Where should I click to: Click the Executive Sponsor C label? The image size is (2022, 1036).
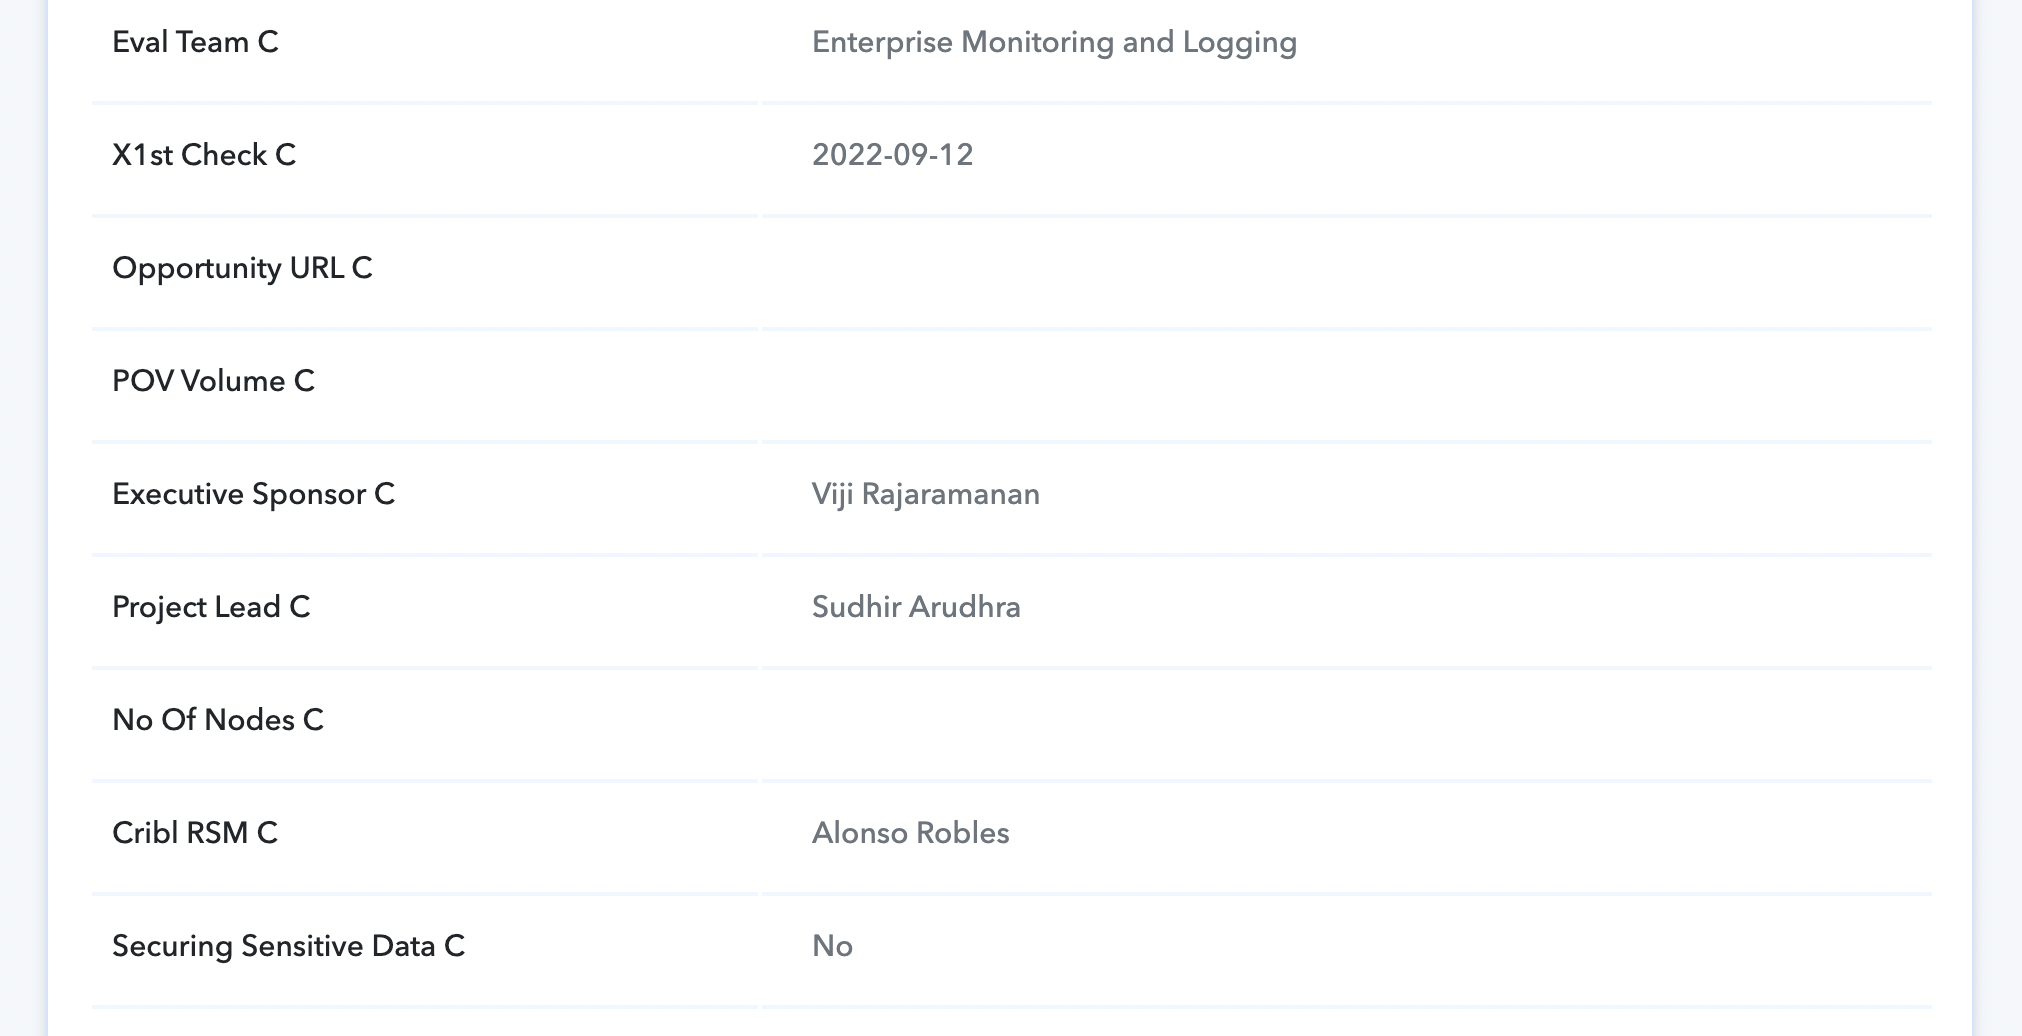coord(253,494)
